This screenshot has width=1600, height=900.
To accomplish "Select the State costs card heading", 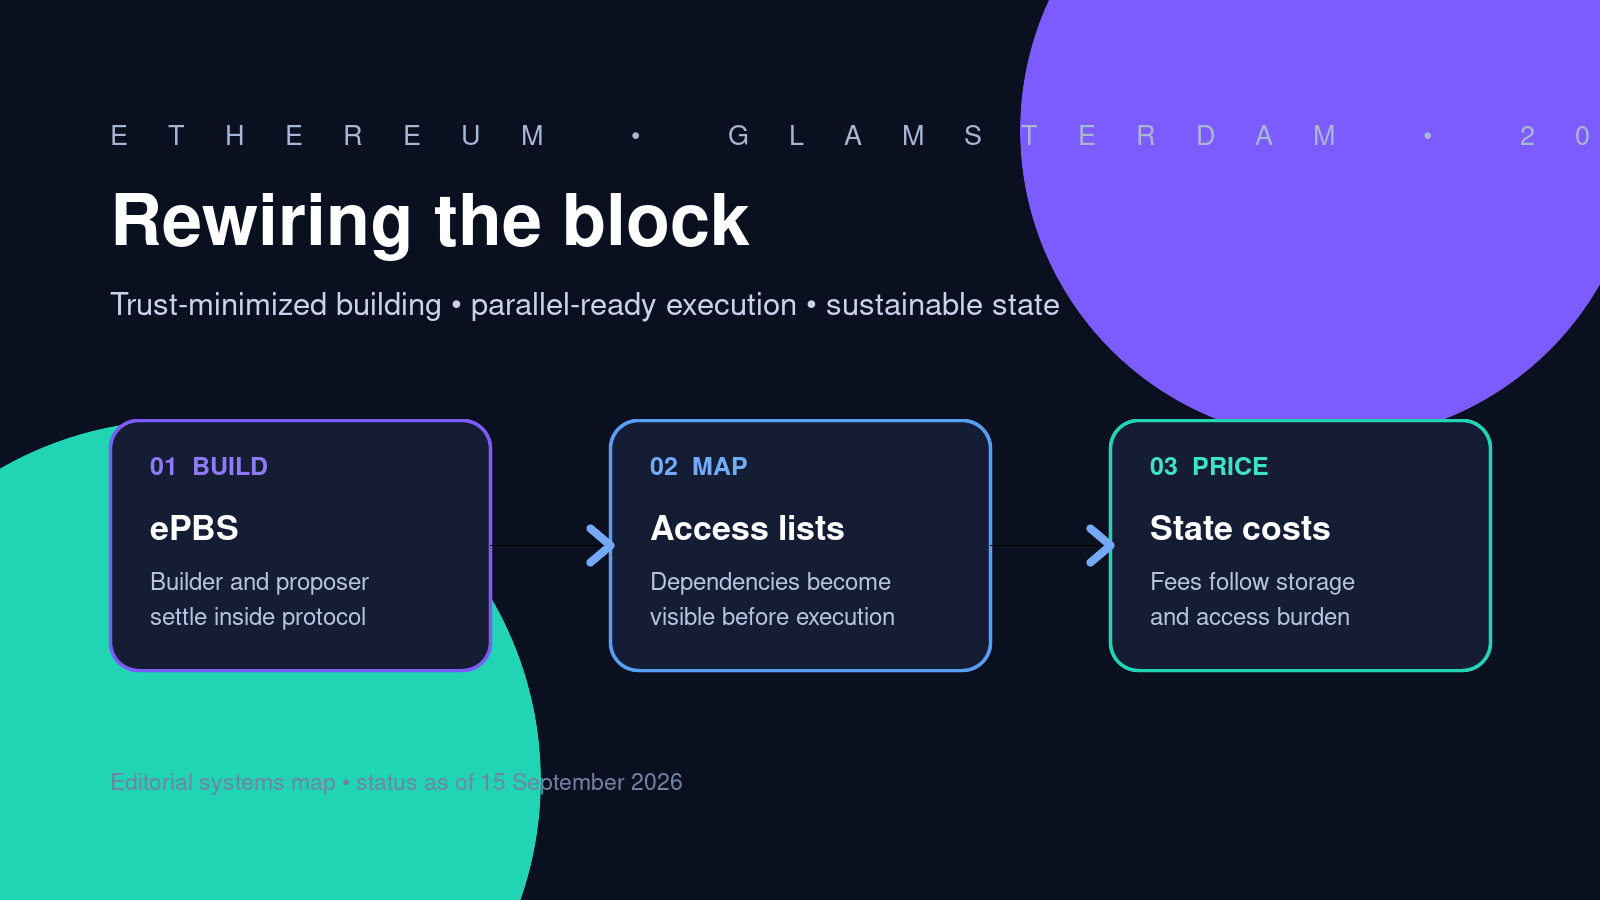I will click(x=1240, y=528).
